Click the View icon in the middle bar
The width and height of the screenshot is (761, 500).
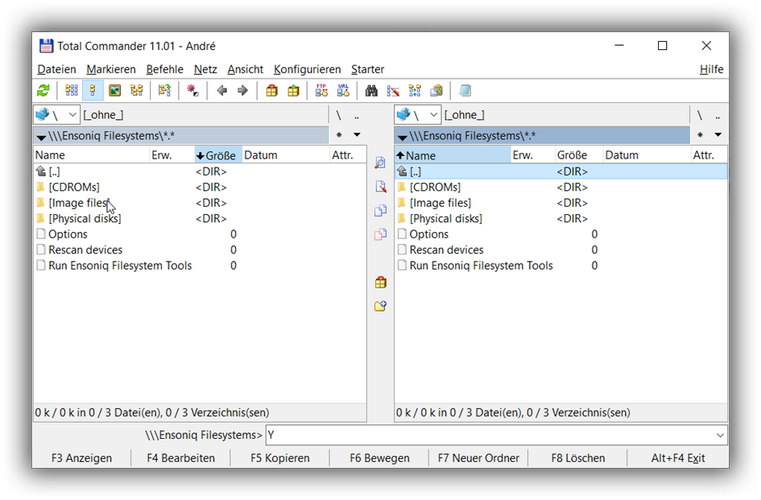click(380, 163)
